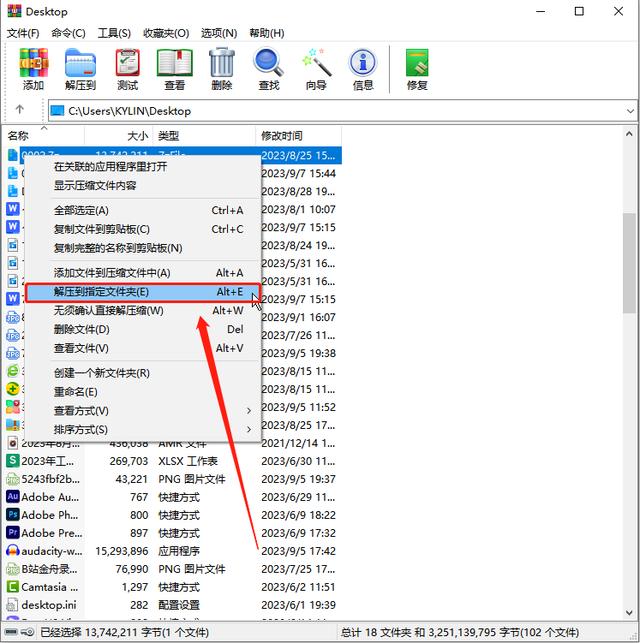
Task: Click the 添加 (Add) toolbar icon
Action: coord(34,68)
